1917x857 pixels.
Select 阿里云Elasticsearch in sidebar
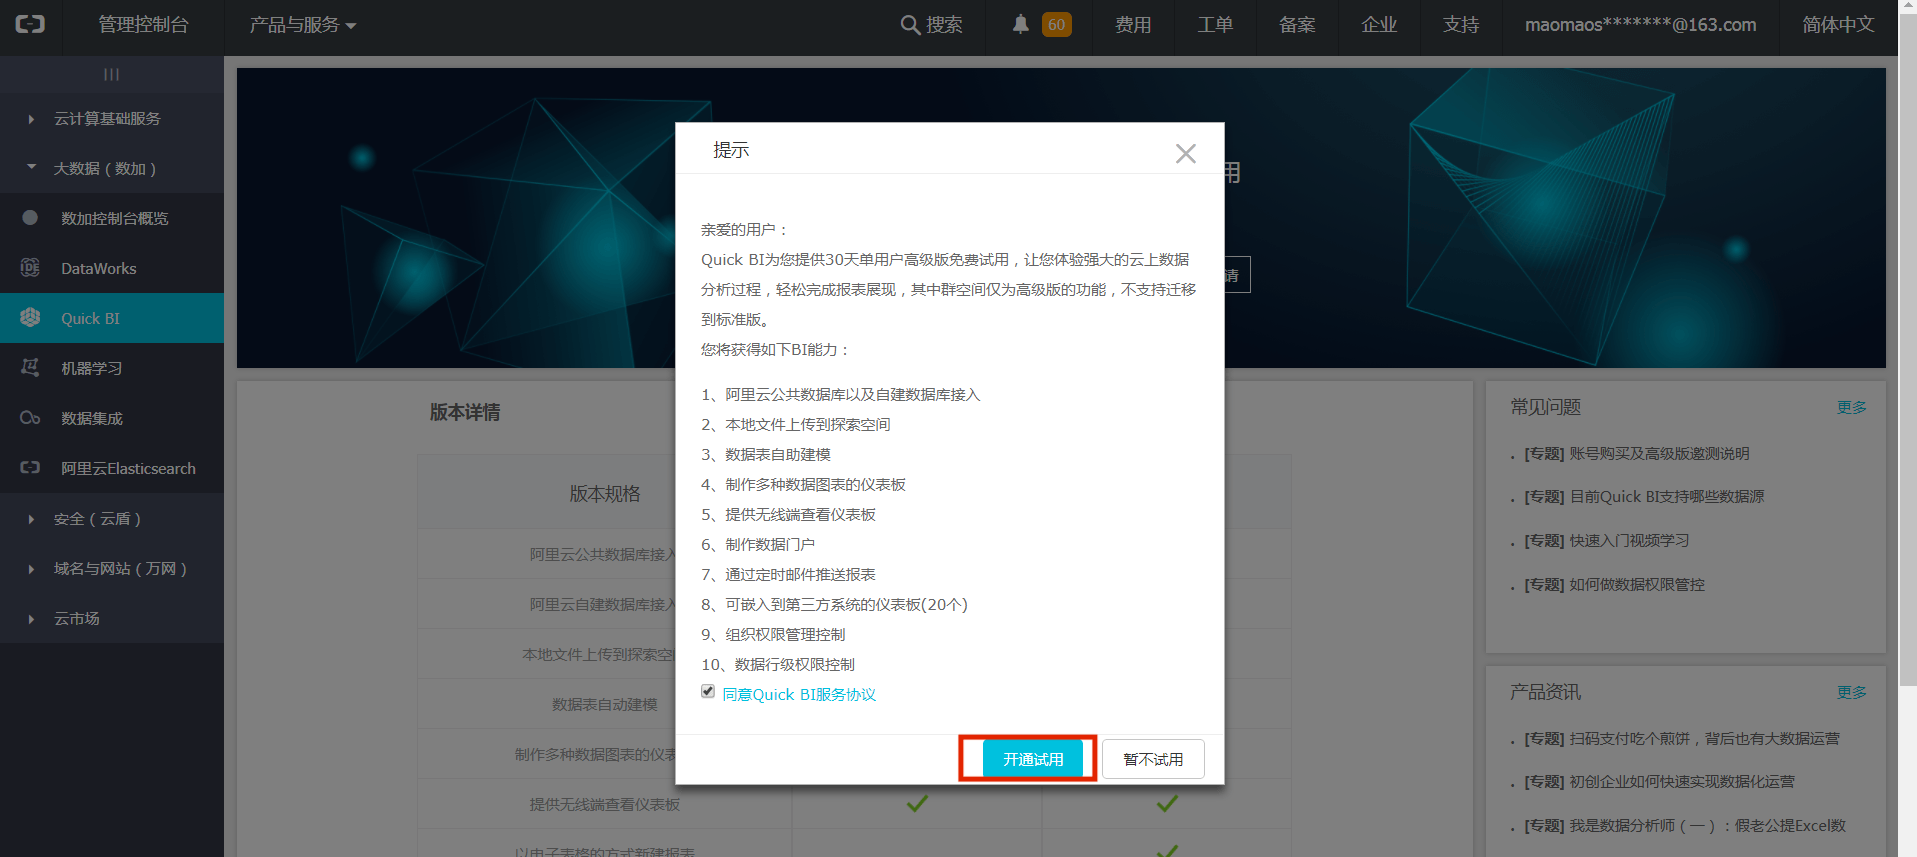[x=112, y=468]
